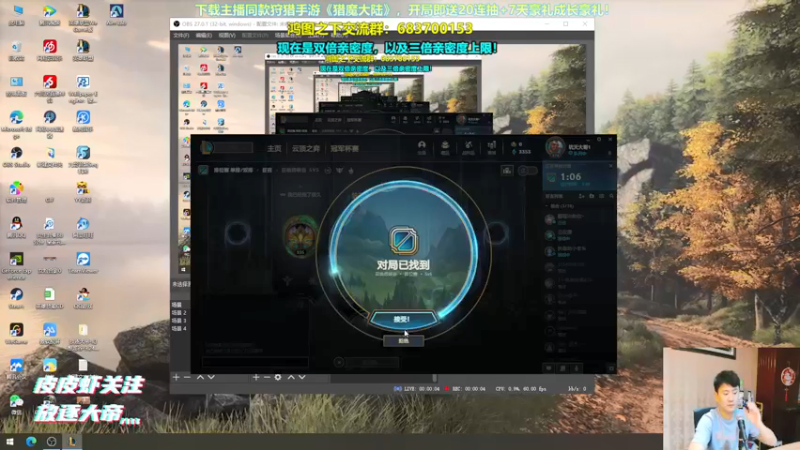Image resolution: width=800 pixels, height=450 pixels.
Task: Open Steam desktop shortcut
Action: coord(16,298)
